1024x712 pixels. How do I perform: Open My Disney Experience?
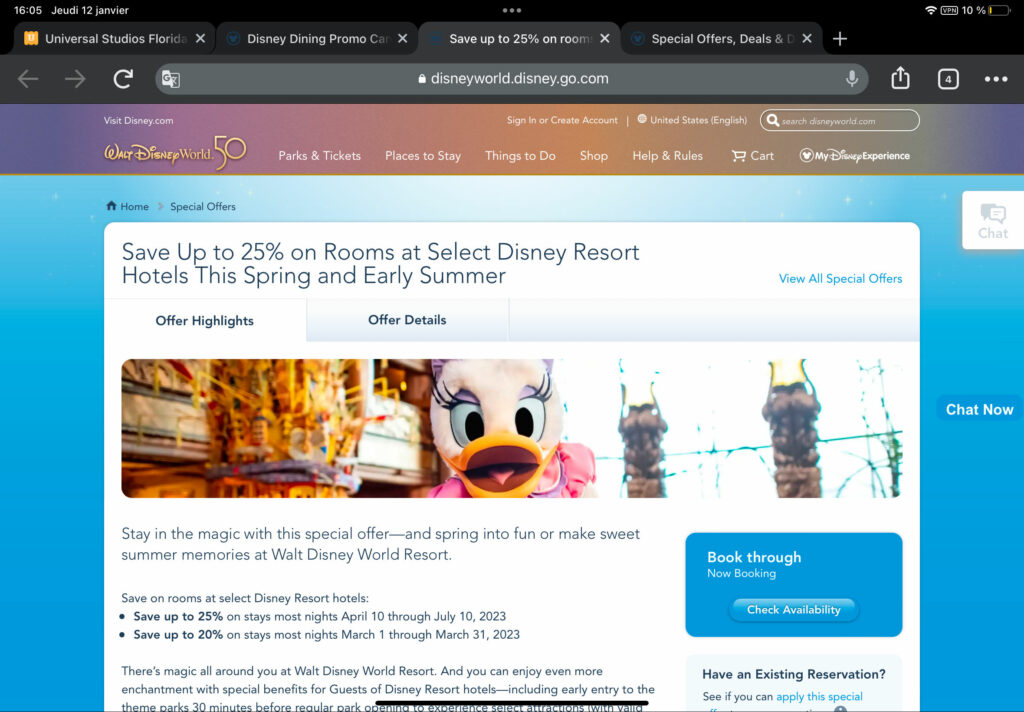coord(854,155)
